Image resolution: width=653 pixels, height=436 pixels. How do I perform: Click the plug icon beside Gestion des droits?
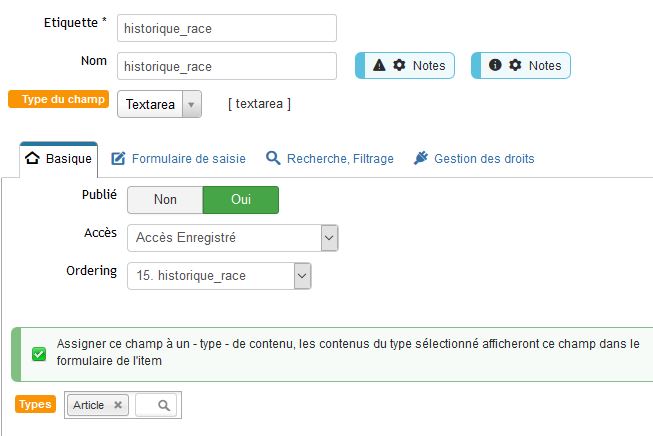pos(421,158)
